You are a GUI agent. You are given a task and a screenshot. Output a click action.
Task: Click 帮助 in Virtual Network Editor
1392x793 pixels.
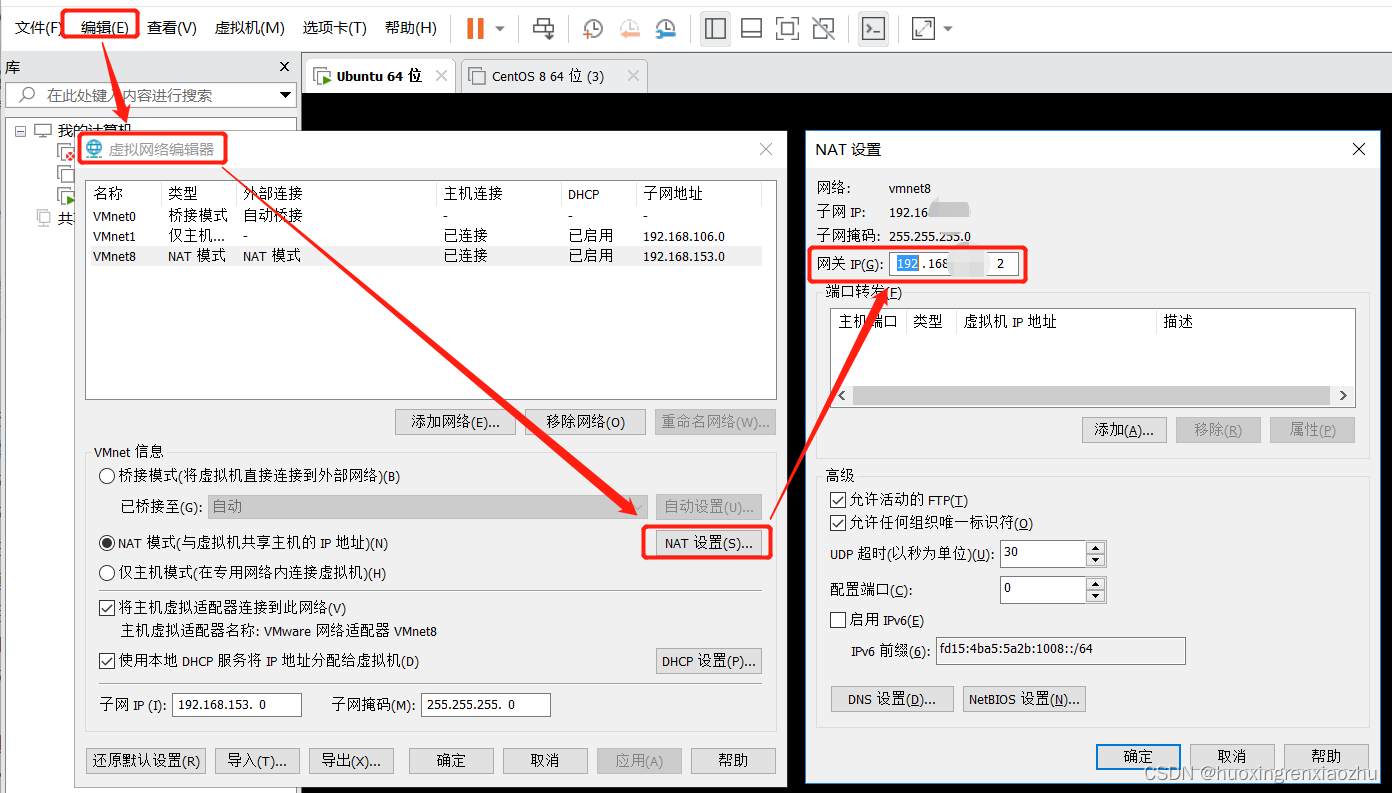point(733,760)
